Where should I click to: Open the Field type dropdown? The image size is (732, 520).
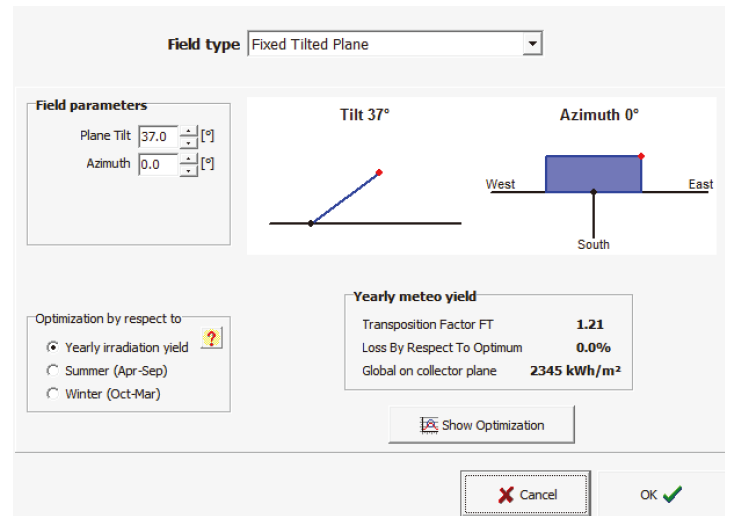533,44
